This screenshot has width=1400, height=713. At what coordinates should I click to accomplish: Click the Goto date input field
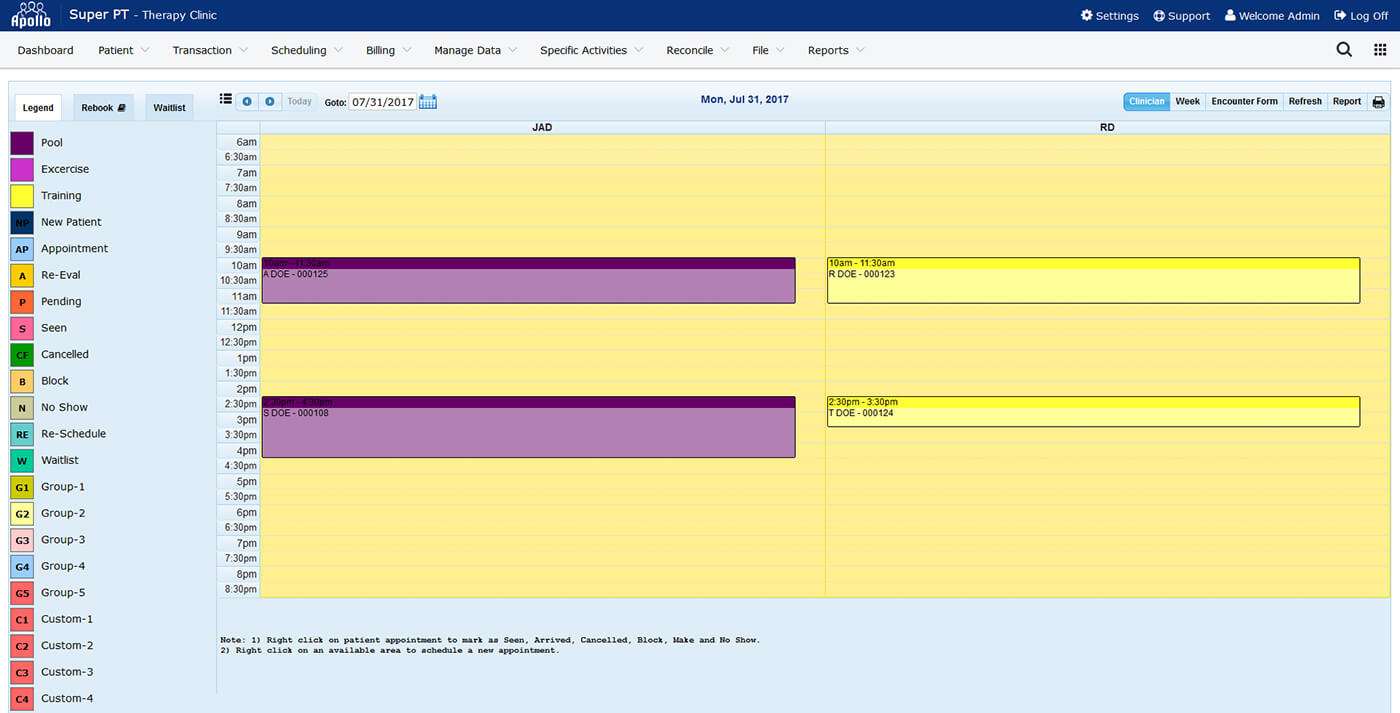(x=382, y=102)
